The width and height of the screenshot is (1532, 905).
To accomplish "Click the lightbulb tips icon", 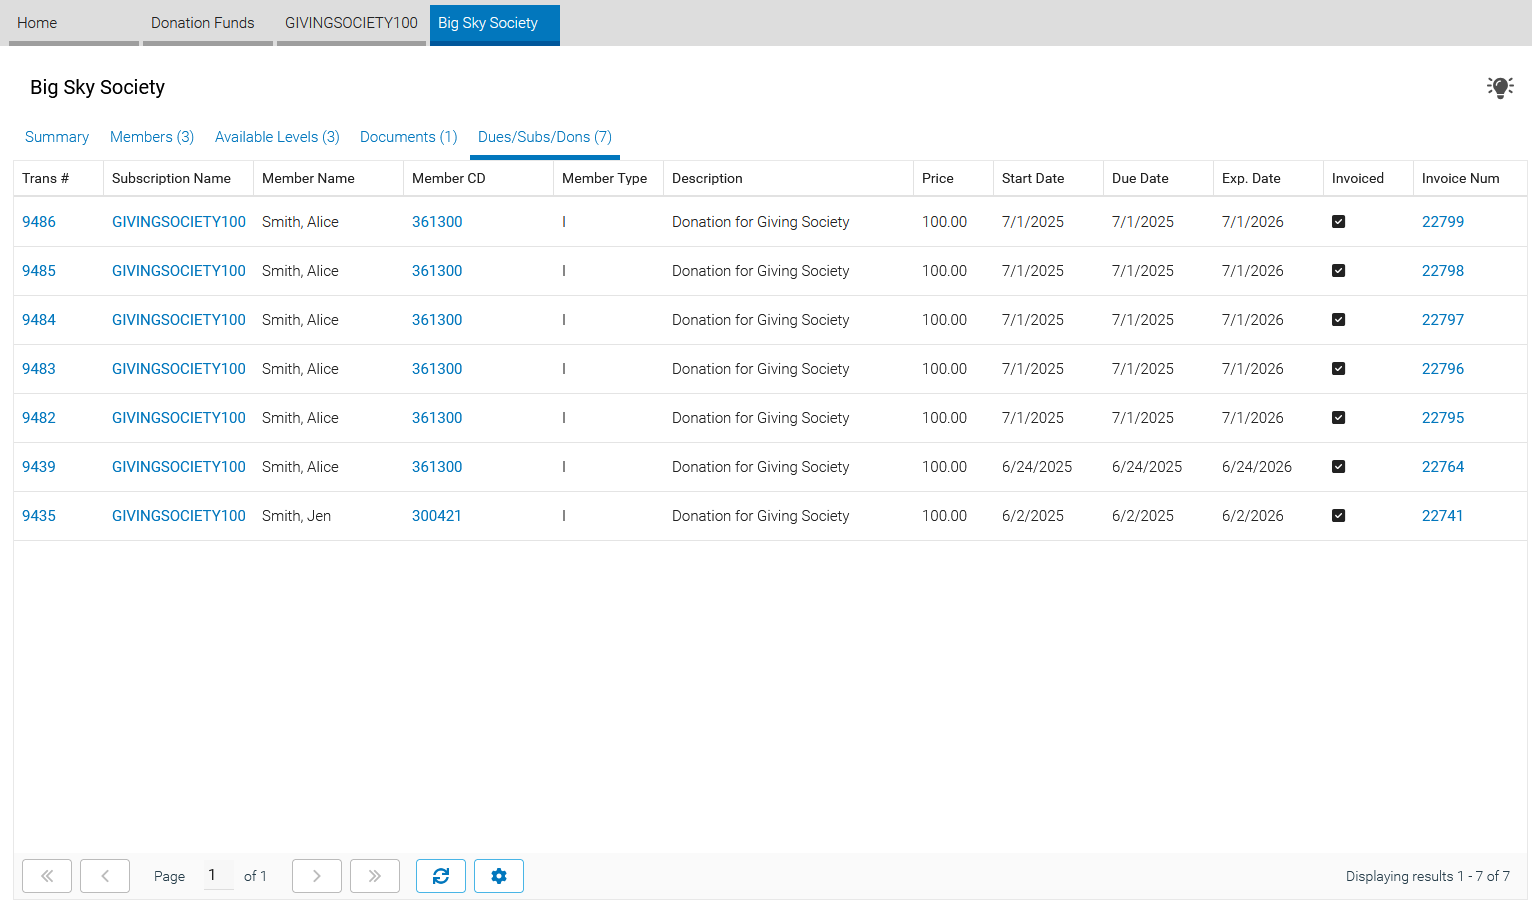I will point(1499,88).
